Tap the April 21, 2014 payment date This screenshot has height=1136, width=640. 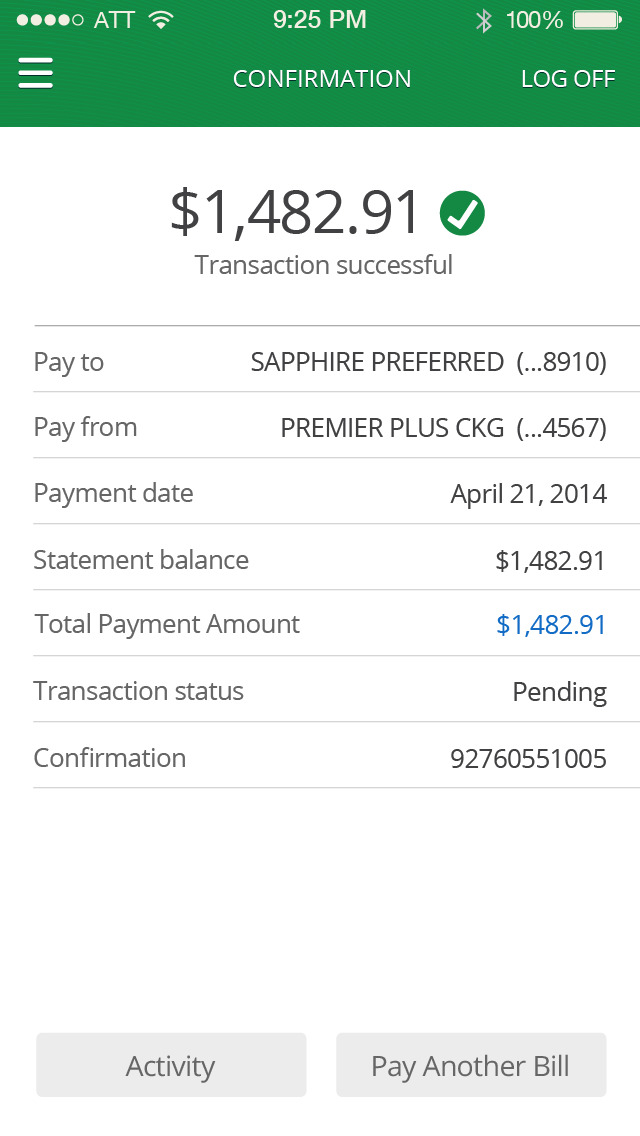(x=528, y=494)
